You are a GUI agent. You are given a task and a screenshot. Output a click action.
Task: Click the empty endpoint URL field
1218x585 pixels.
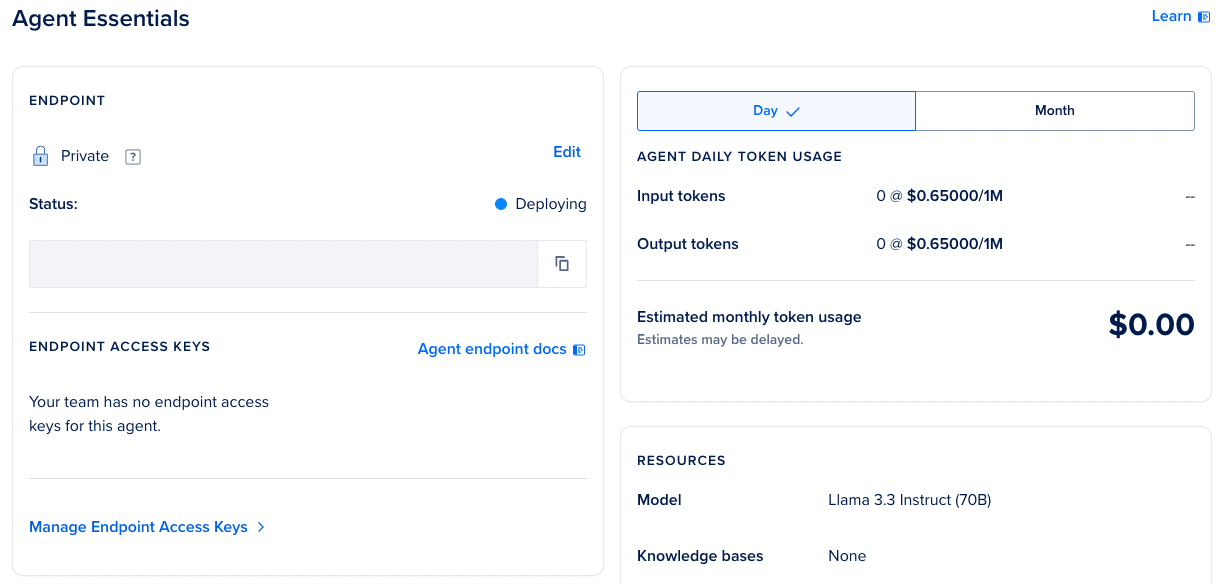coord(283,264)
